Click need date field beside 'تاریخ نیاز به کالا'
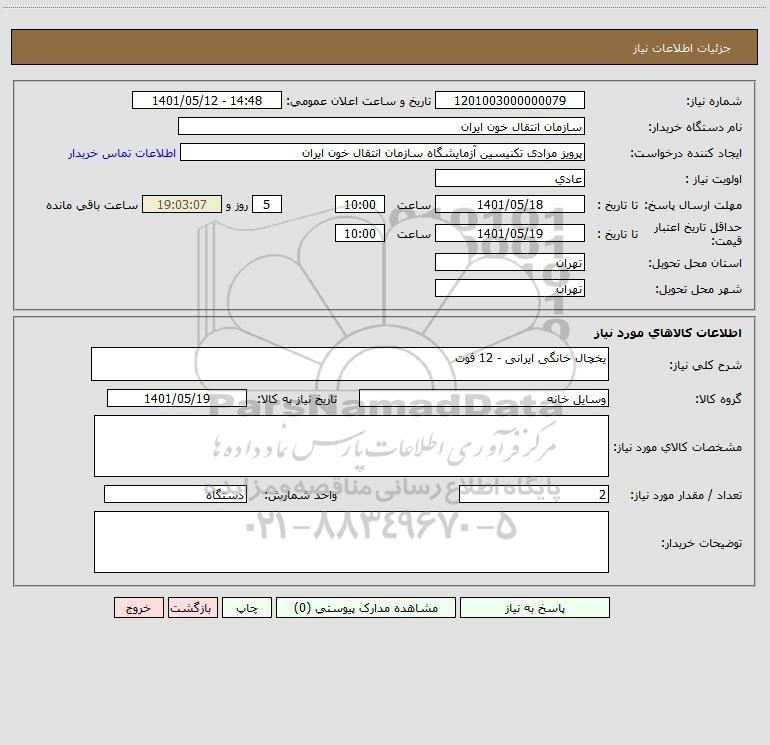This screenshot has height=745, width=770. pos(177,398)
